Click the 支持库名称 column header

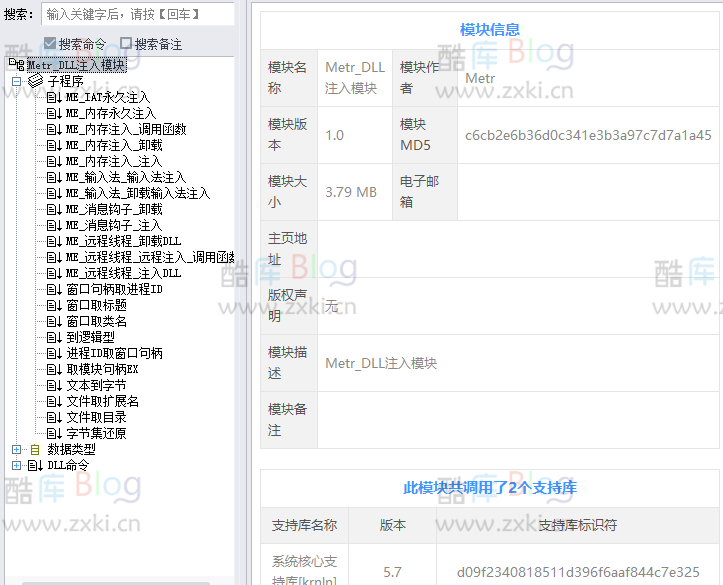pyautogui.click(x=304, y=525)
